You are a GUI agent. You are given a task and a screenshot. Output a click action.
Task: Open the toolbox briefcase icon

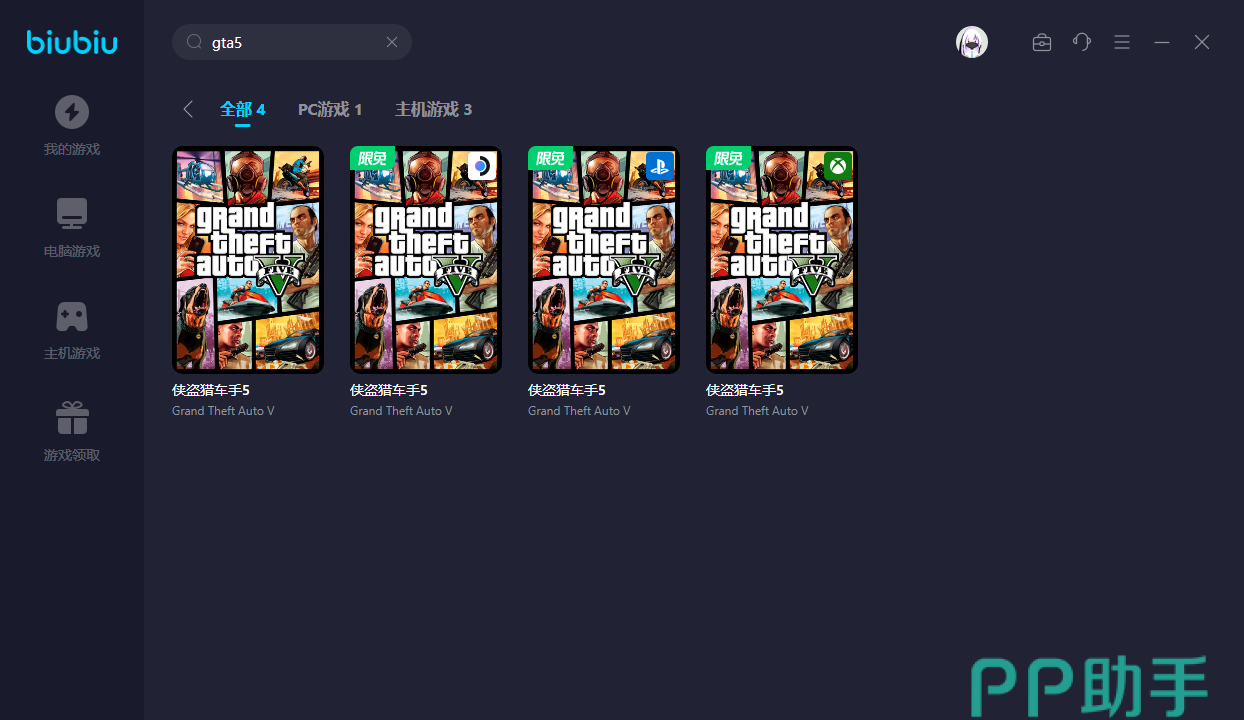(x=1041, y=42)
